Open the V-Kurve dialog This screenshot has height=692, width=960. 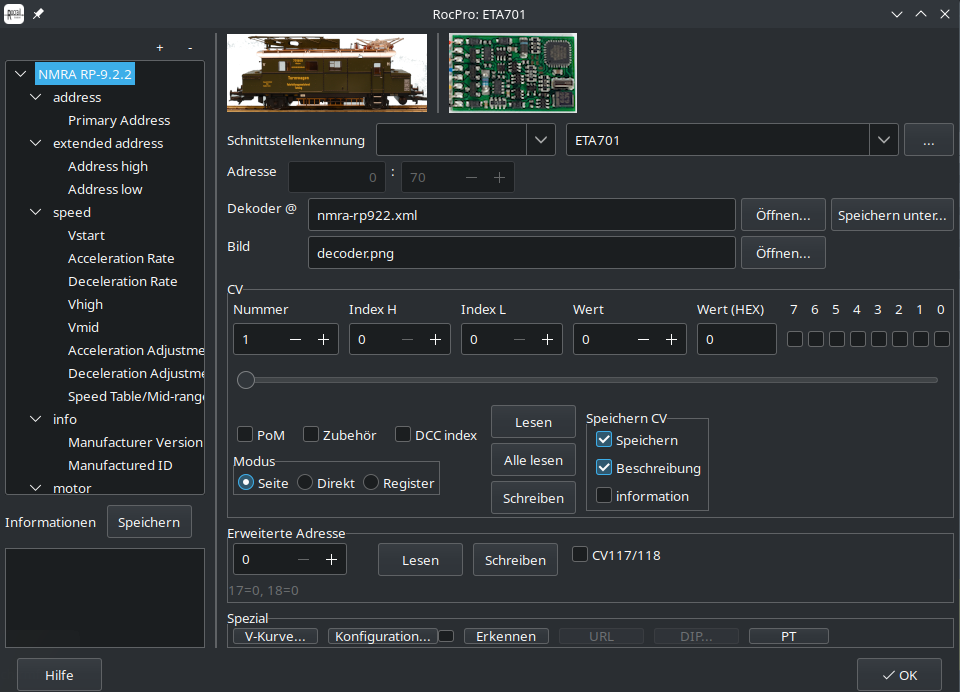275,636
